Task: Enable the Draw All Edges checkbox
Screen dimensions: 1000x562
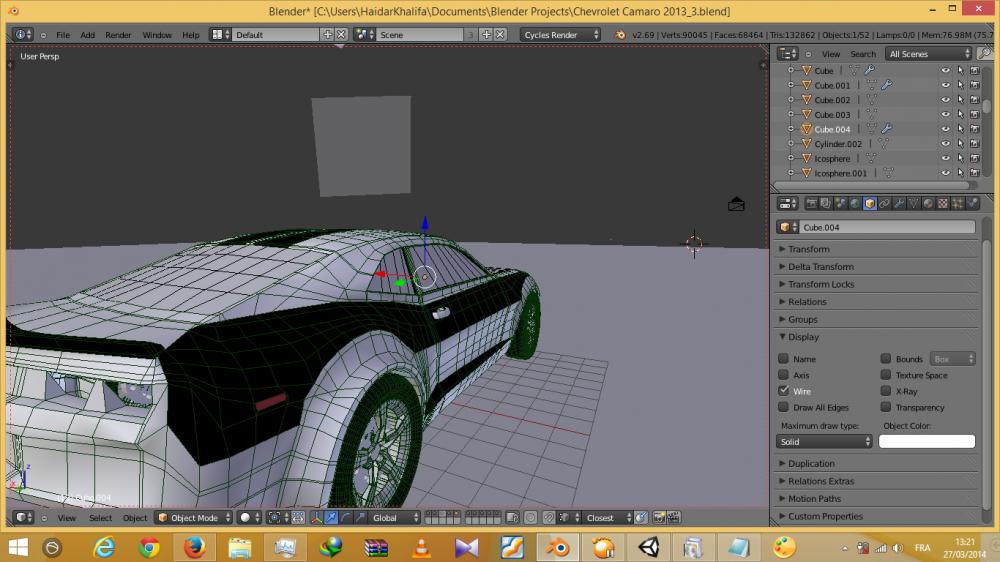Action: tap(784, 406)
